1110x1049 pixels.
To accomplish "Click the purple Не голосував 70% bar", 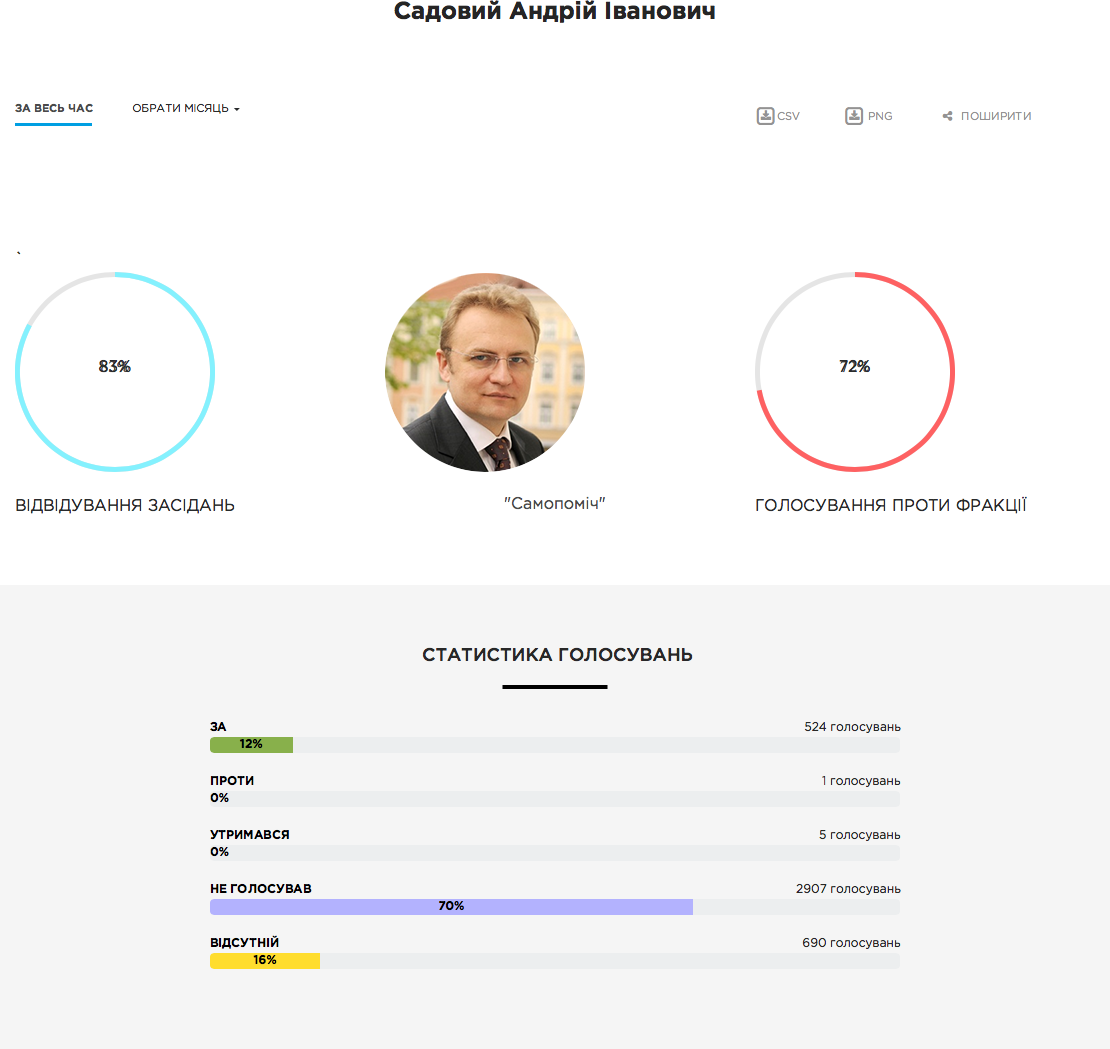I will click(451, 907).
